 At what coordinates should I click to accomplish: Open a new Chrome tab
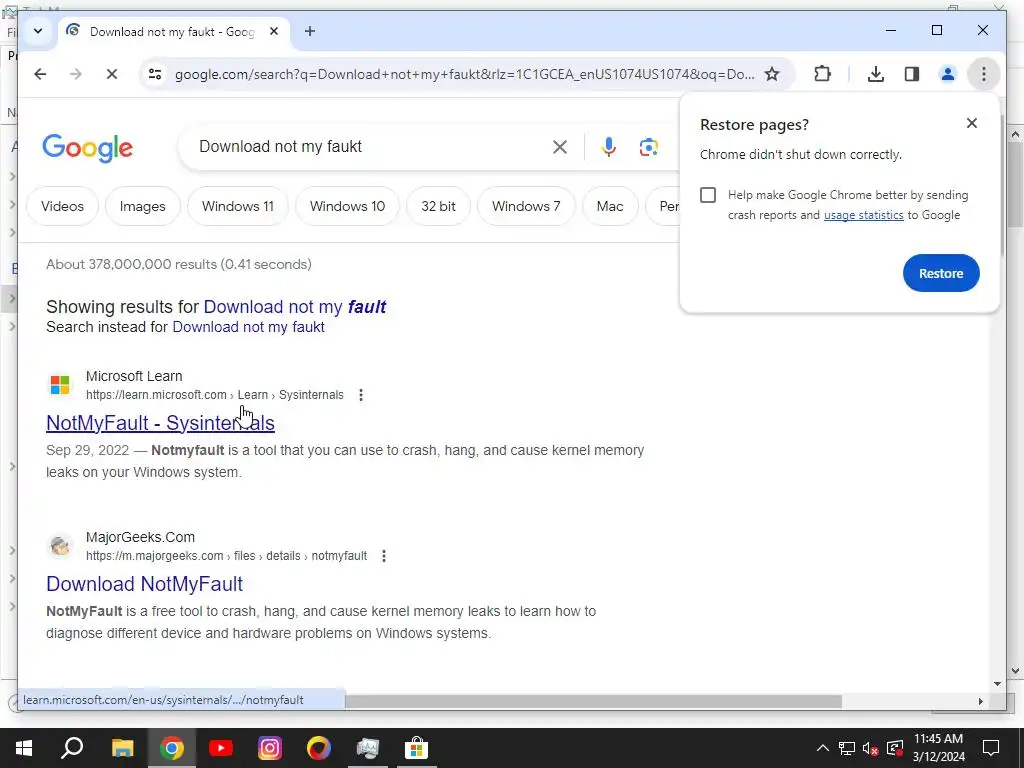coord(310,31)
